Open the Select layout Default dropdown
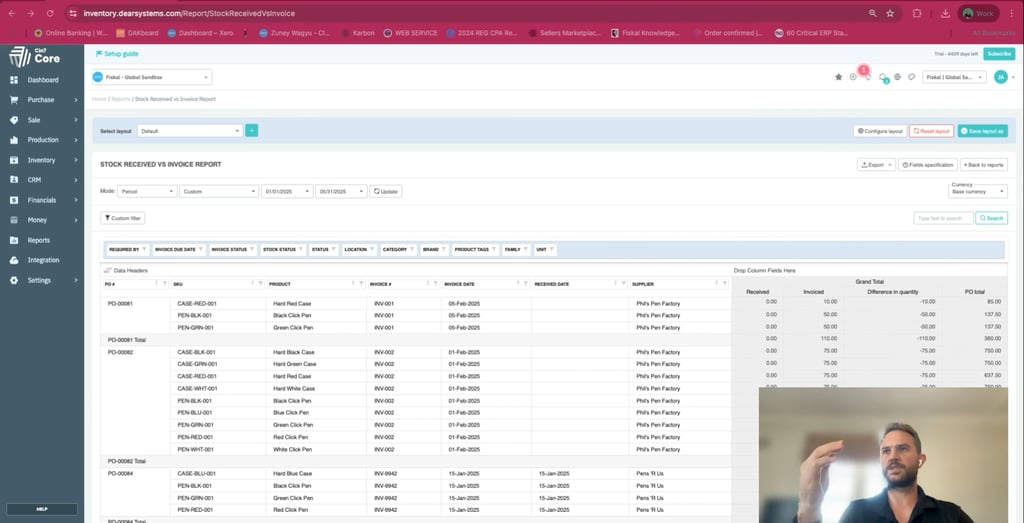1024x523 pixels. click(190, 131)
